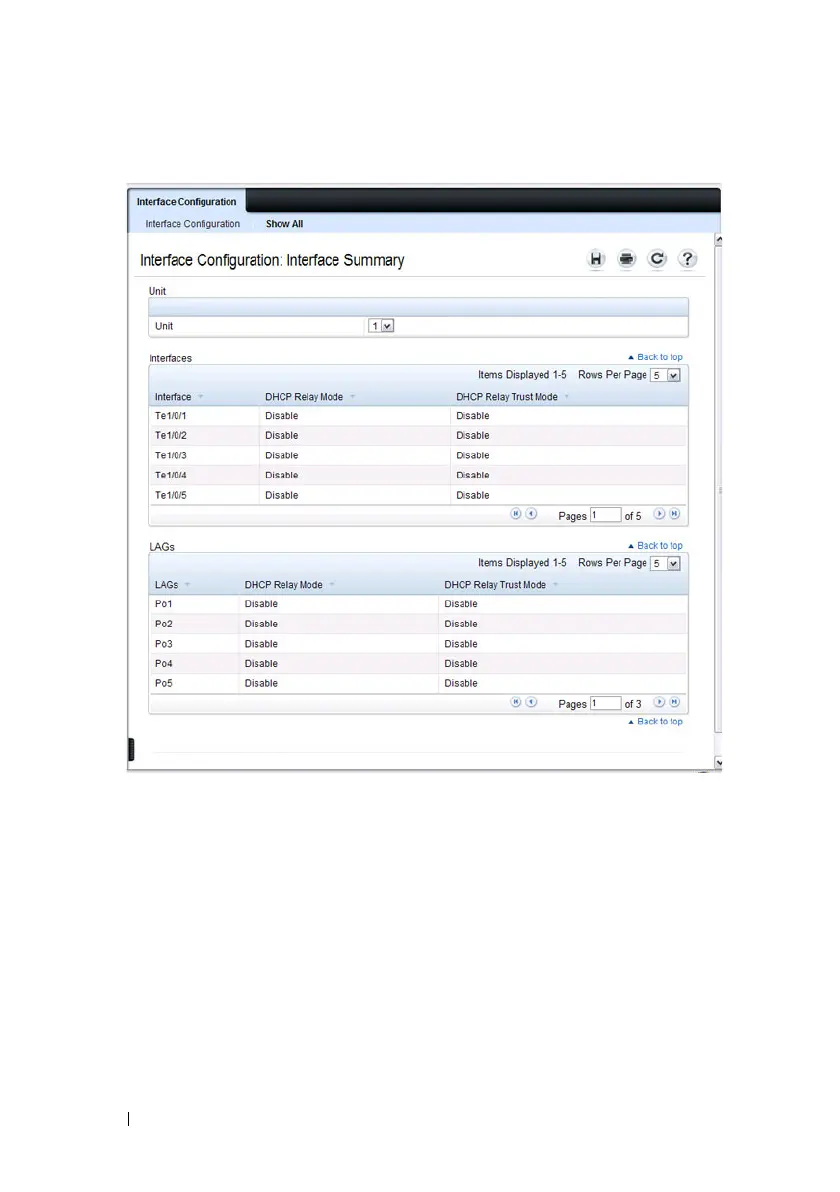
Task: Click the Interfaces Pages number field
Action: click(606, 515)
